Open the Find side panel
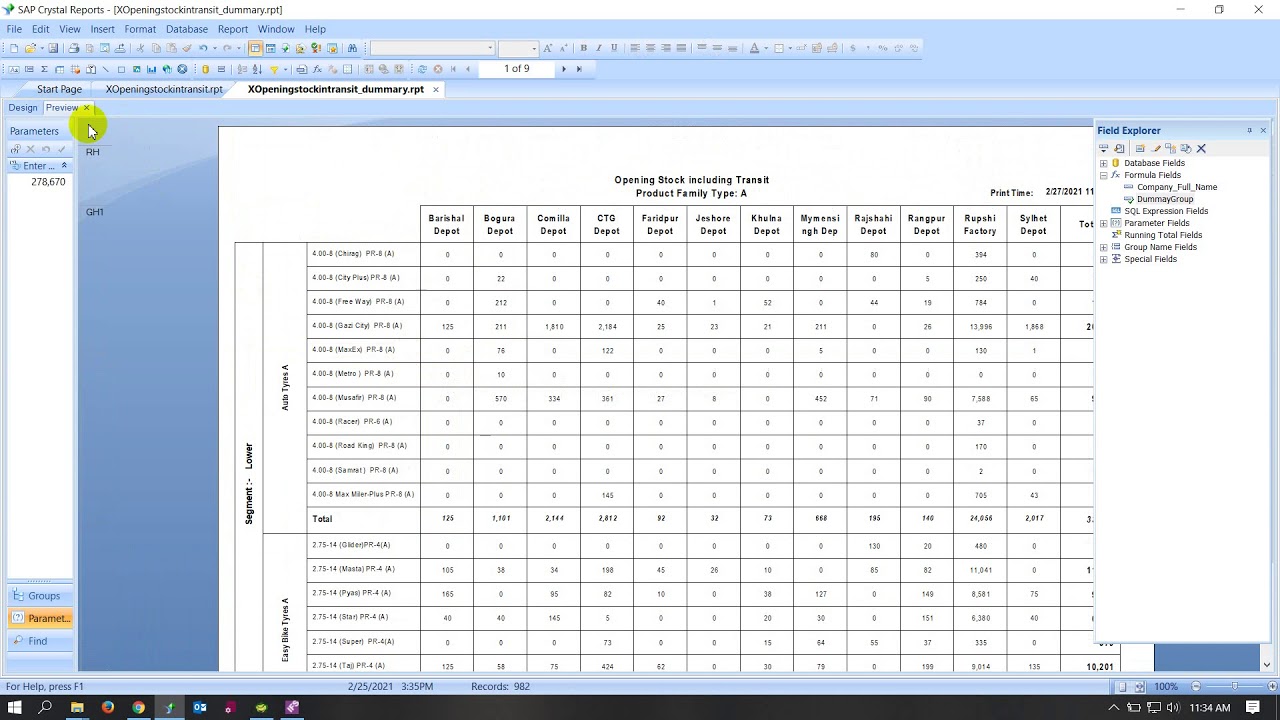This screenshot has height=720, width=1280. pos(39,641)
